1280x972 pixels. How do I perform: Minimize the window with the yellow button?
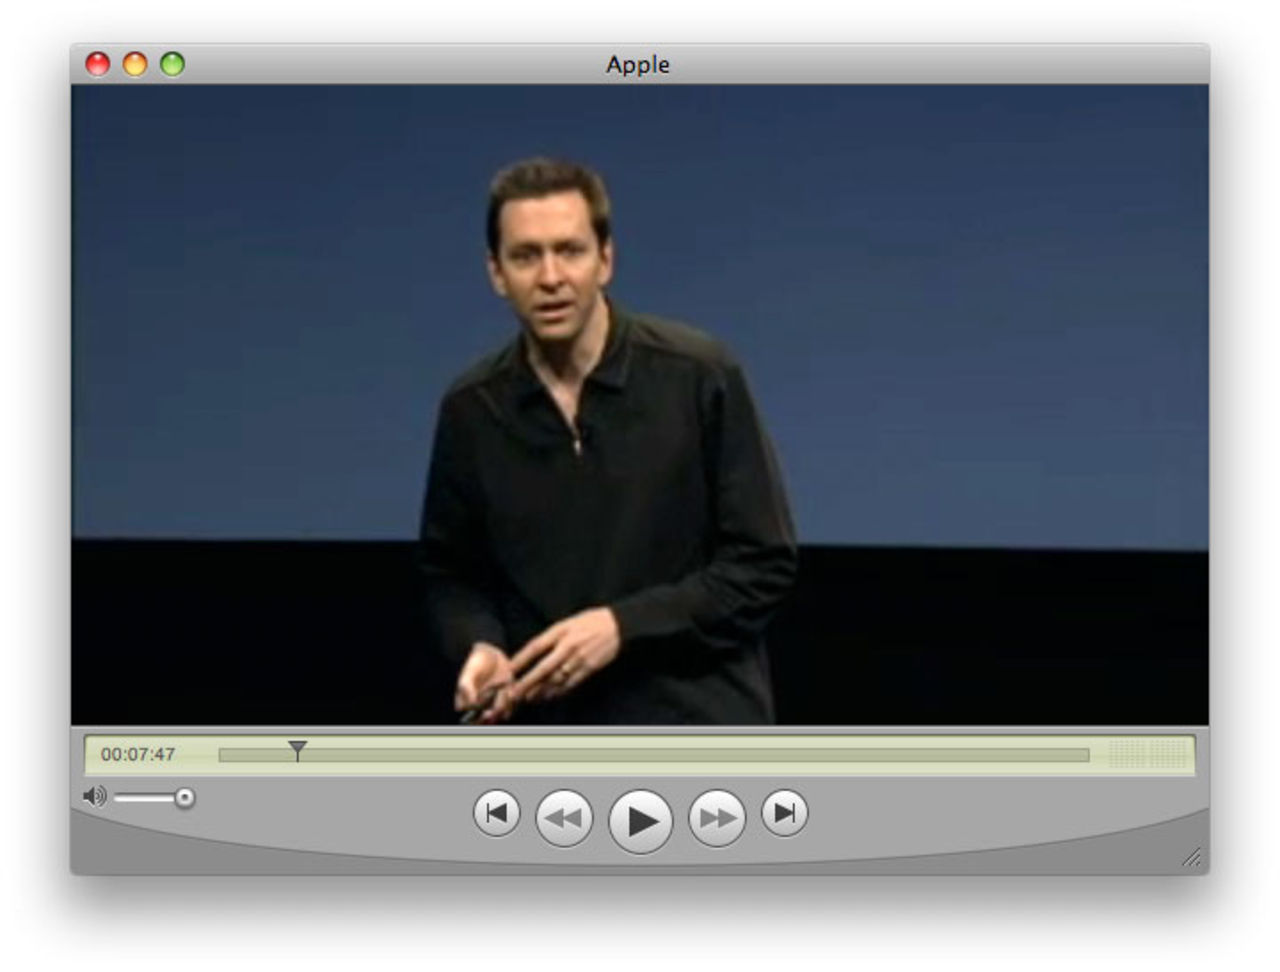click(x=135, y=64)
